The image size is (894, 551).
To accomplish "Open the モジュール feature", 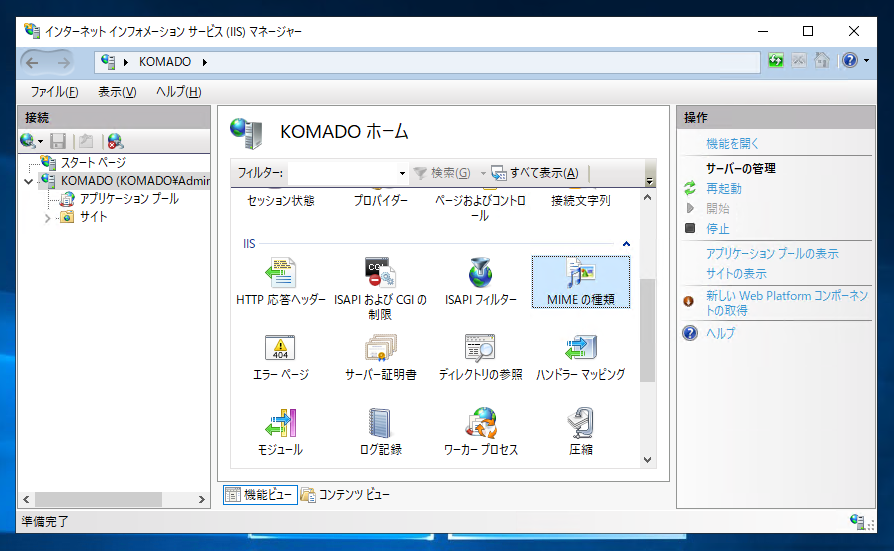I will click(x=281, y=432).
